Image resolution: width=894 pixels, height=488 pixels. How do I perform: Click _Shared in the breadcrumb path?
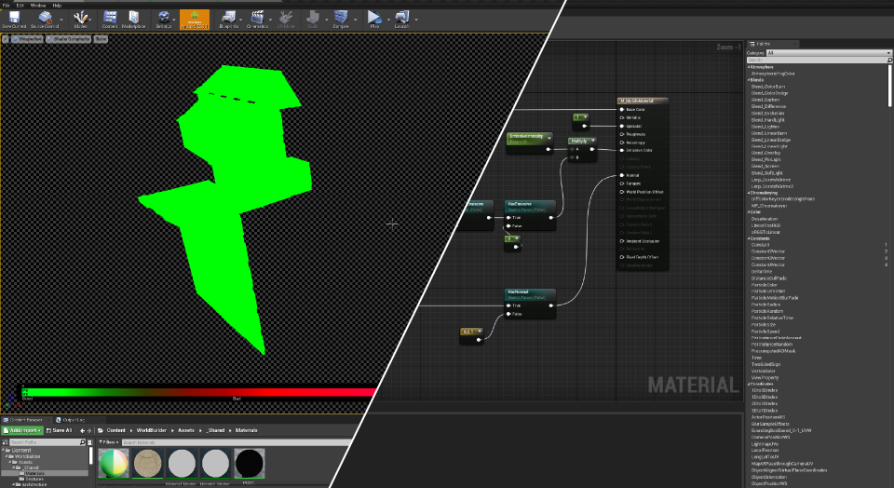[216, 430]
